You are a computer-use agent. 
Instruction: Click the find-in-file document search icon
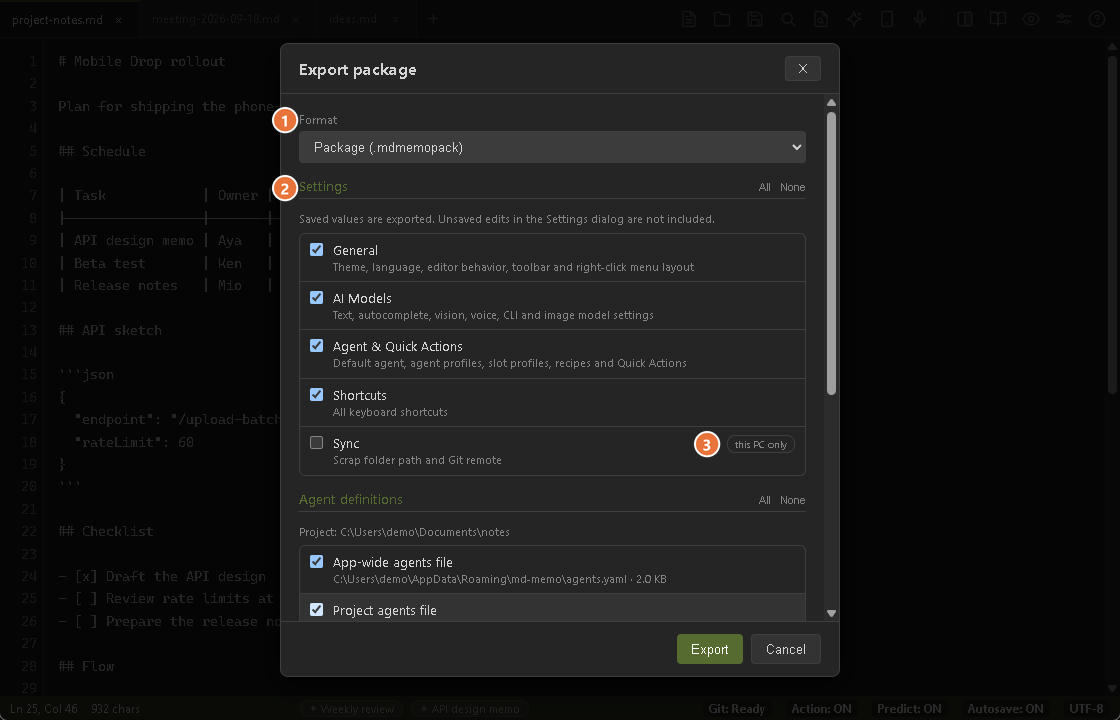point(821,19)
